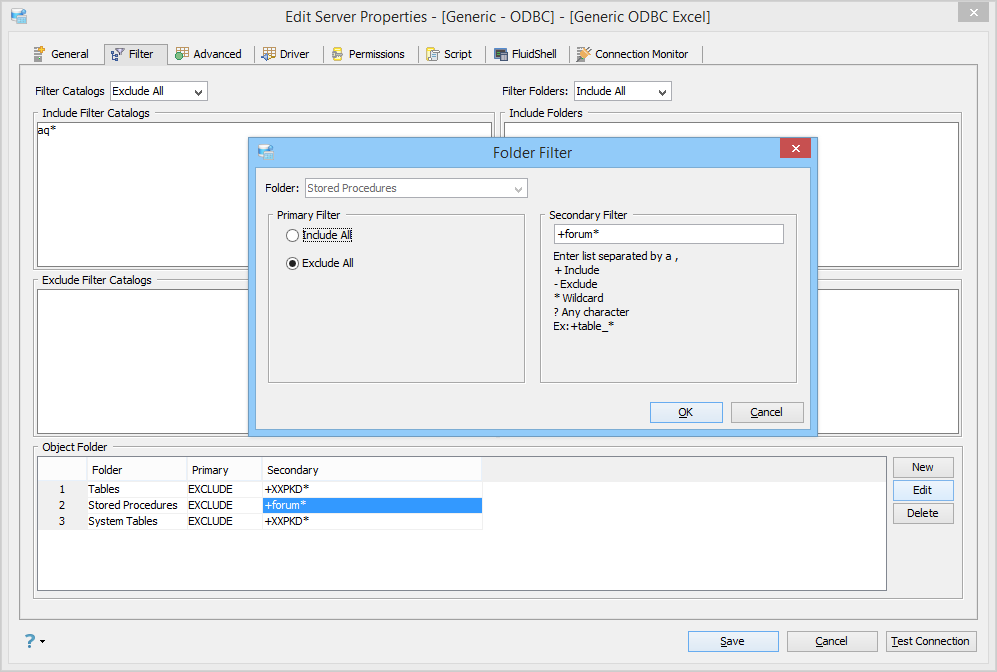Click the Exclude Filter Catalogs text area
Screen dimensions: 997x672
tap(142, 361)
